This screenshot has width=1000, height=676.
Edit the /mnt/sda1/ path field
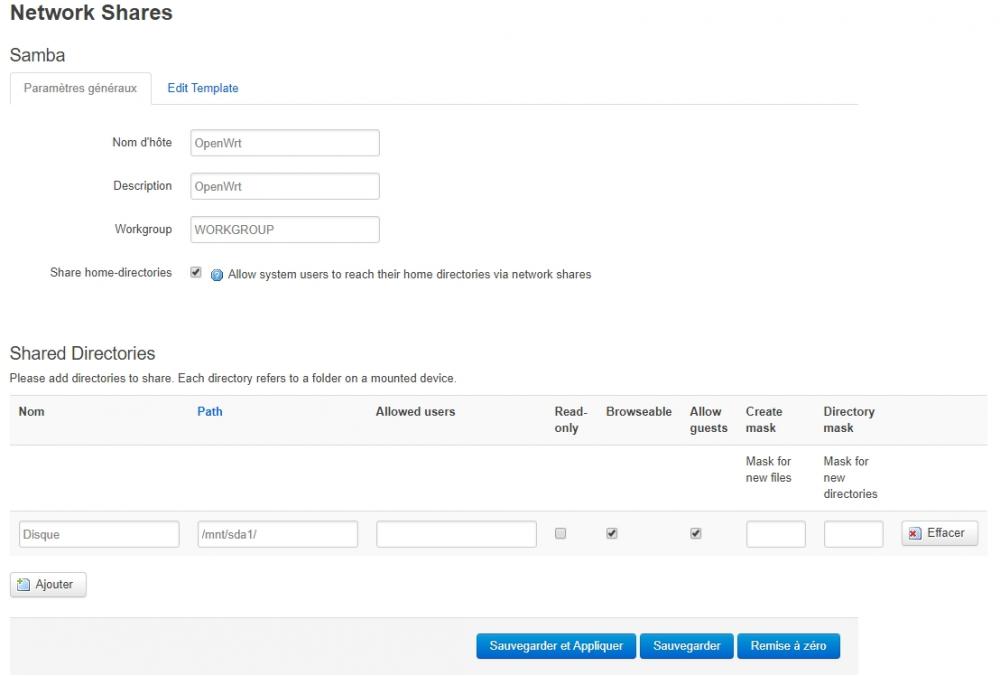pos(278,534)
